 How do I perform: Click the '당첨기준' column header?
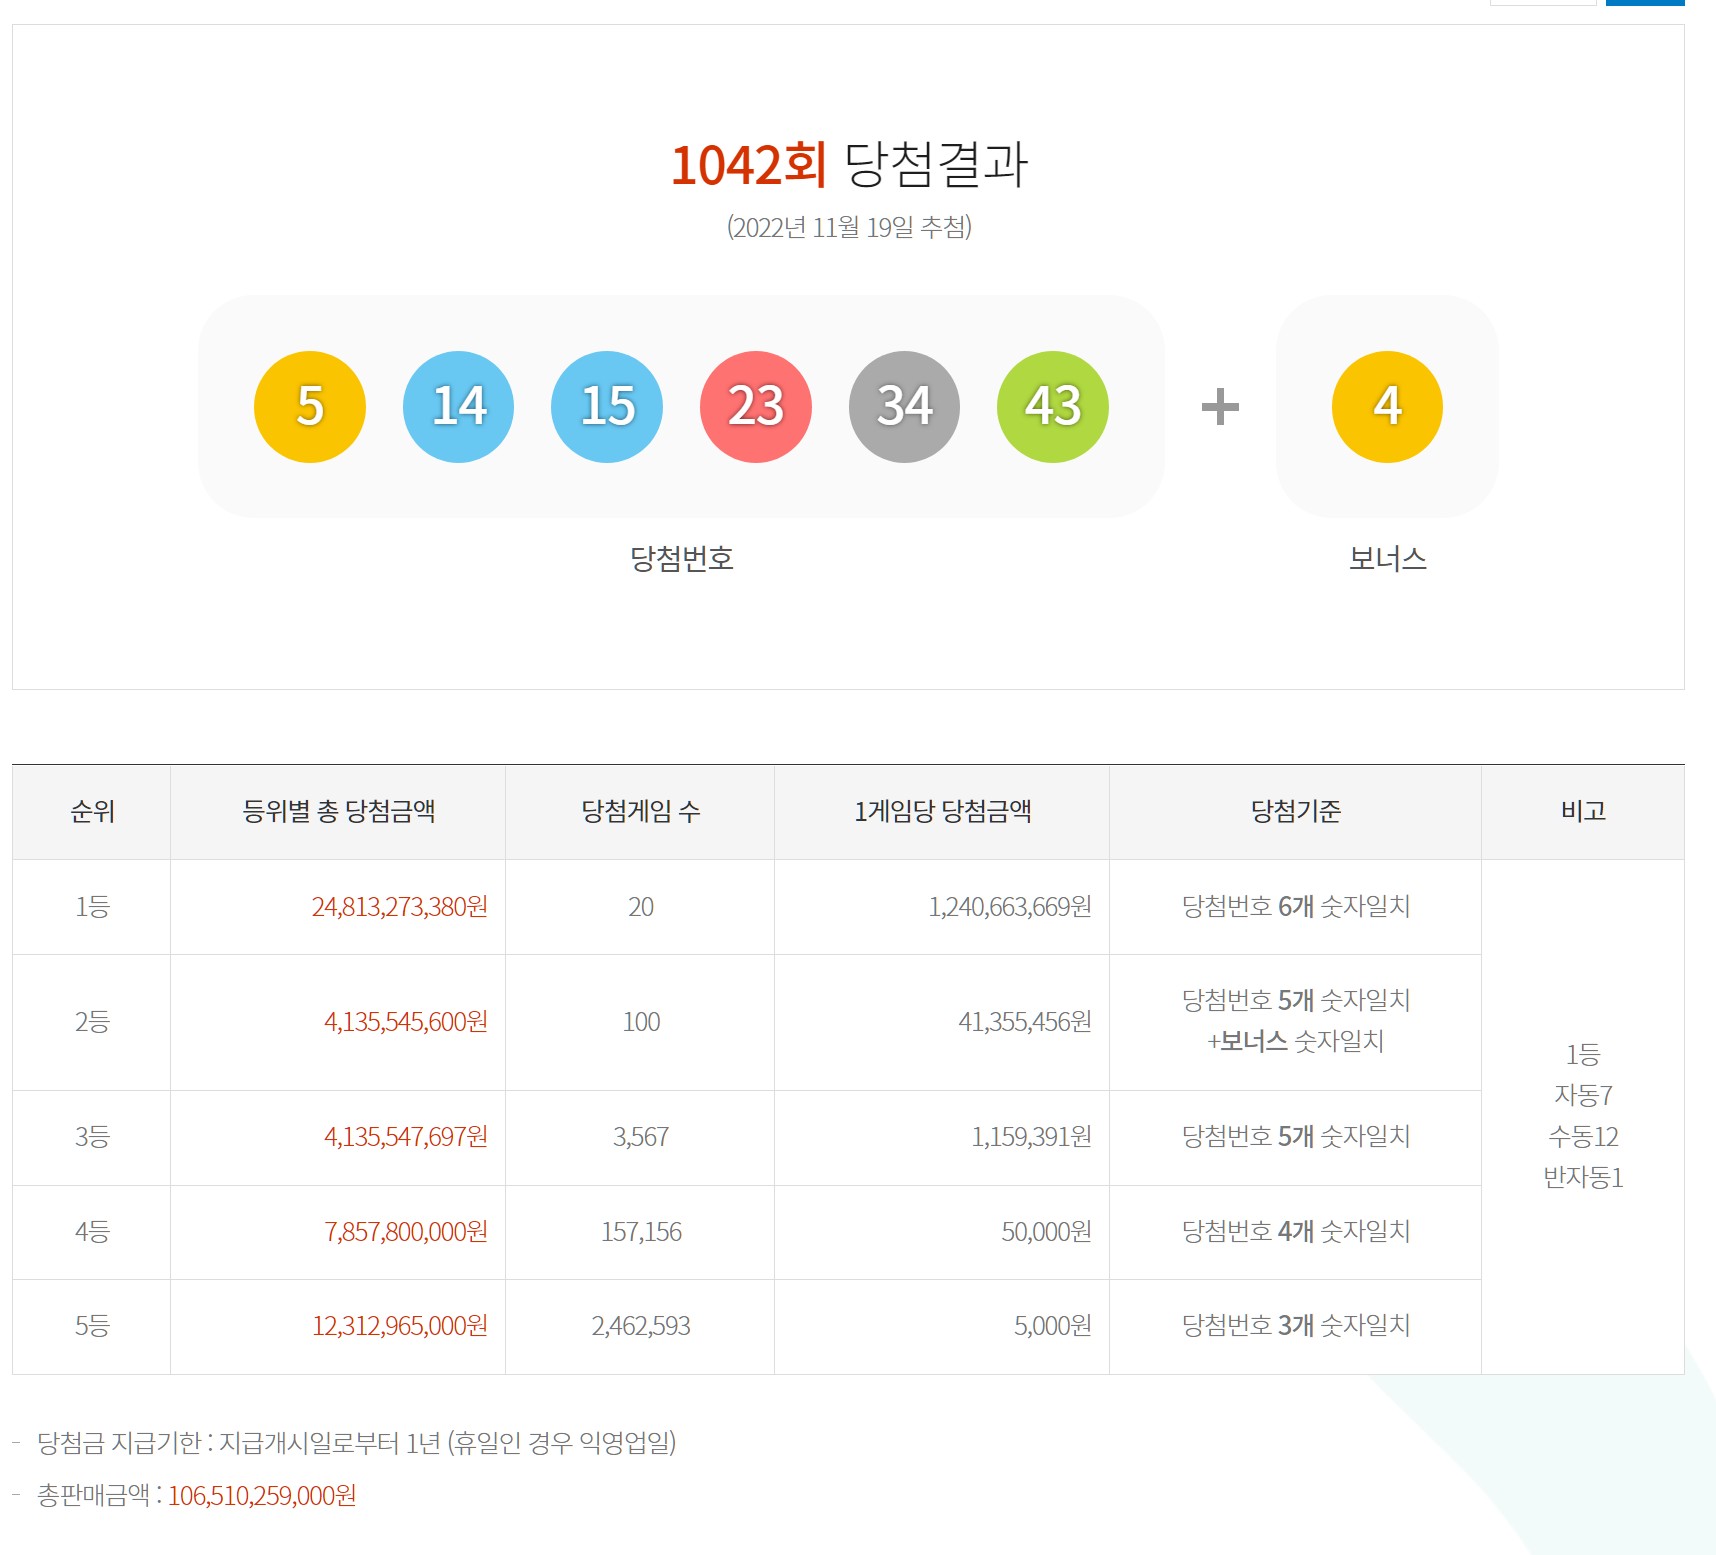pyautogui.click(x=1296, y=811)
